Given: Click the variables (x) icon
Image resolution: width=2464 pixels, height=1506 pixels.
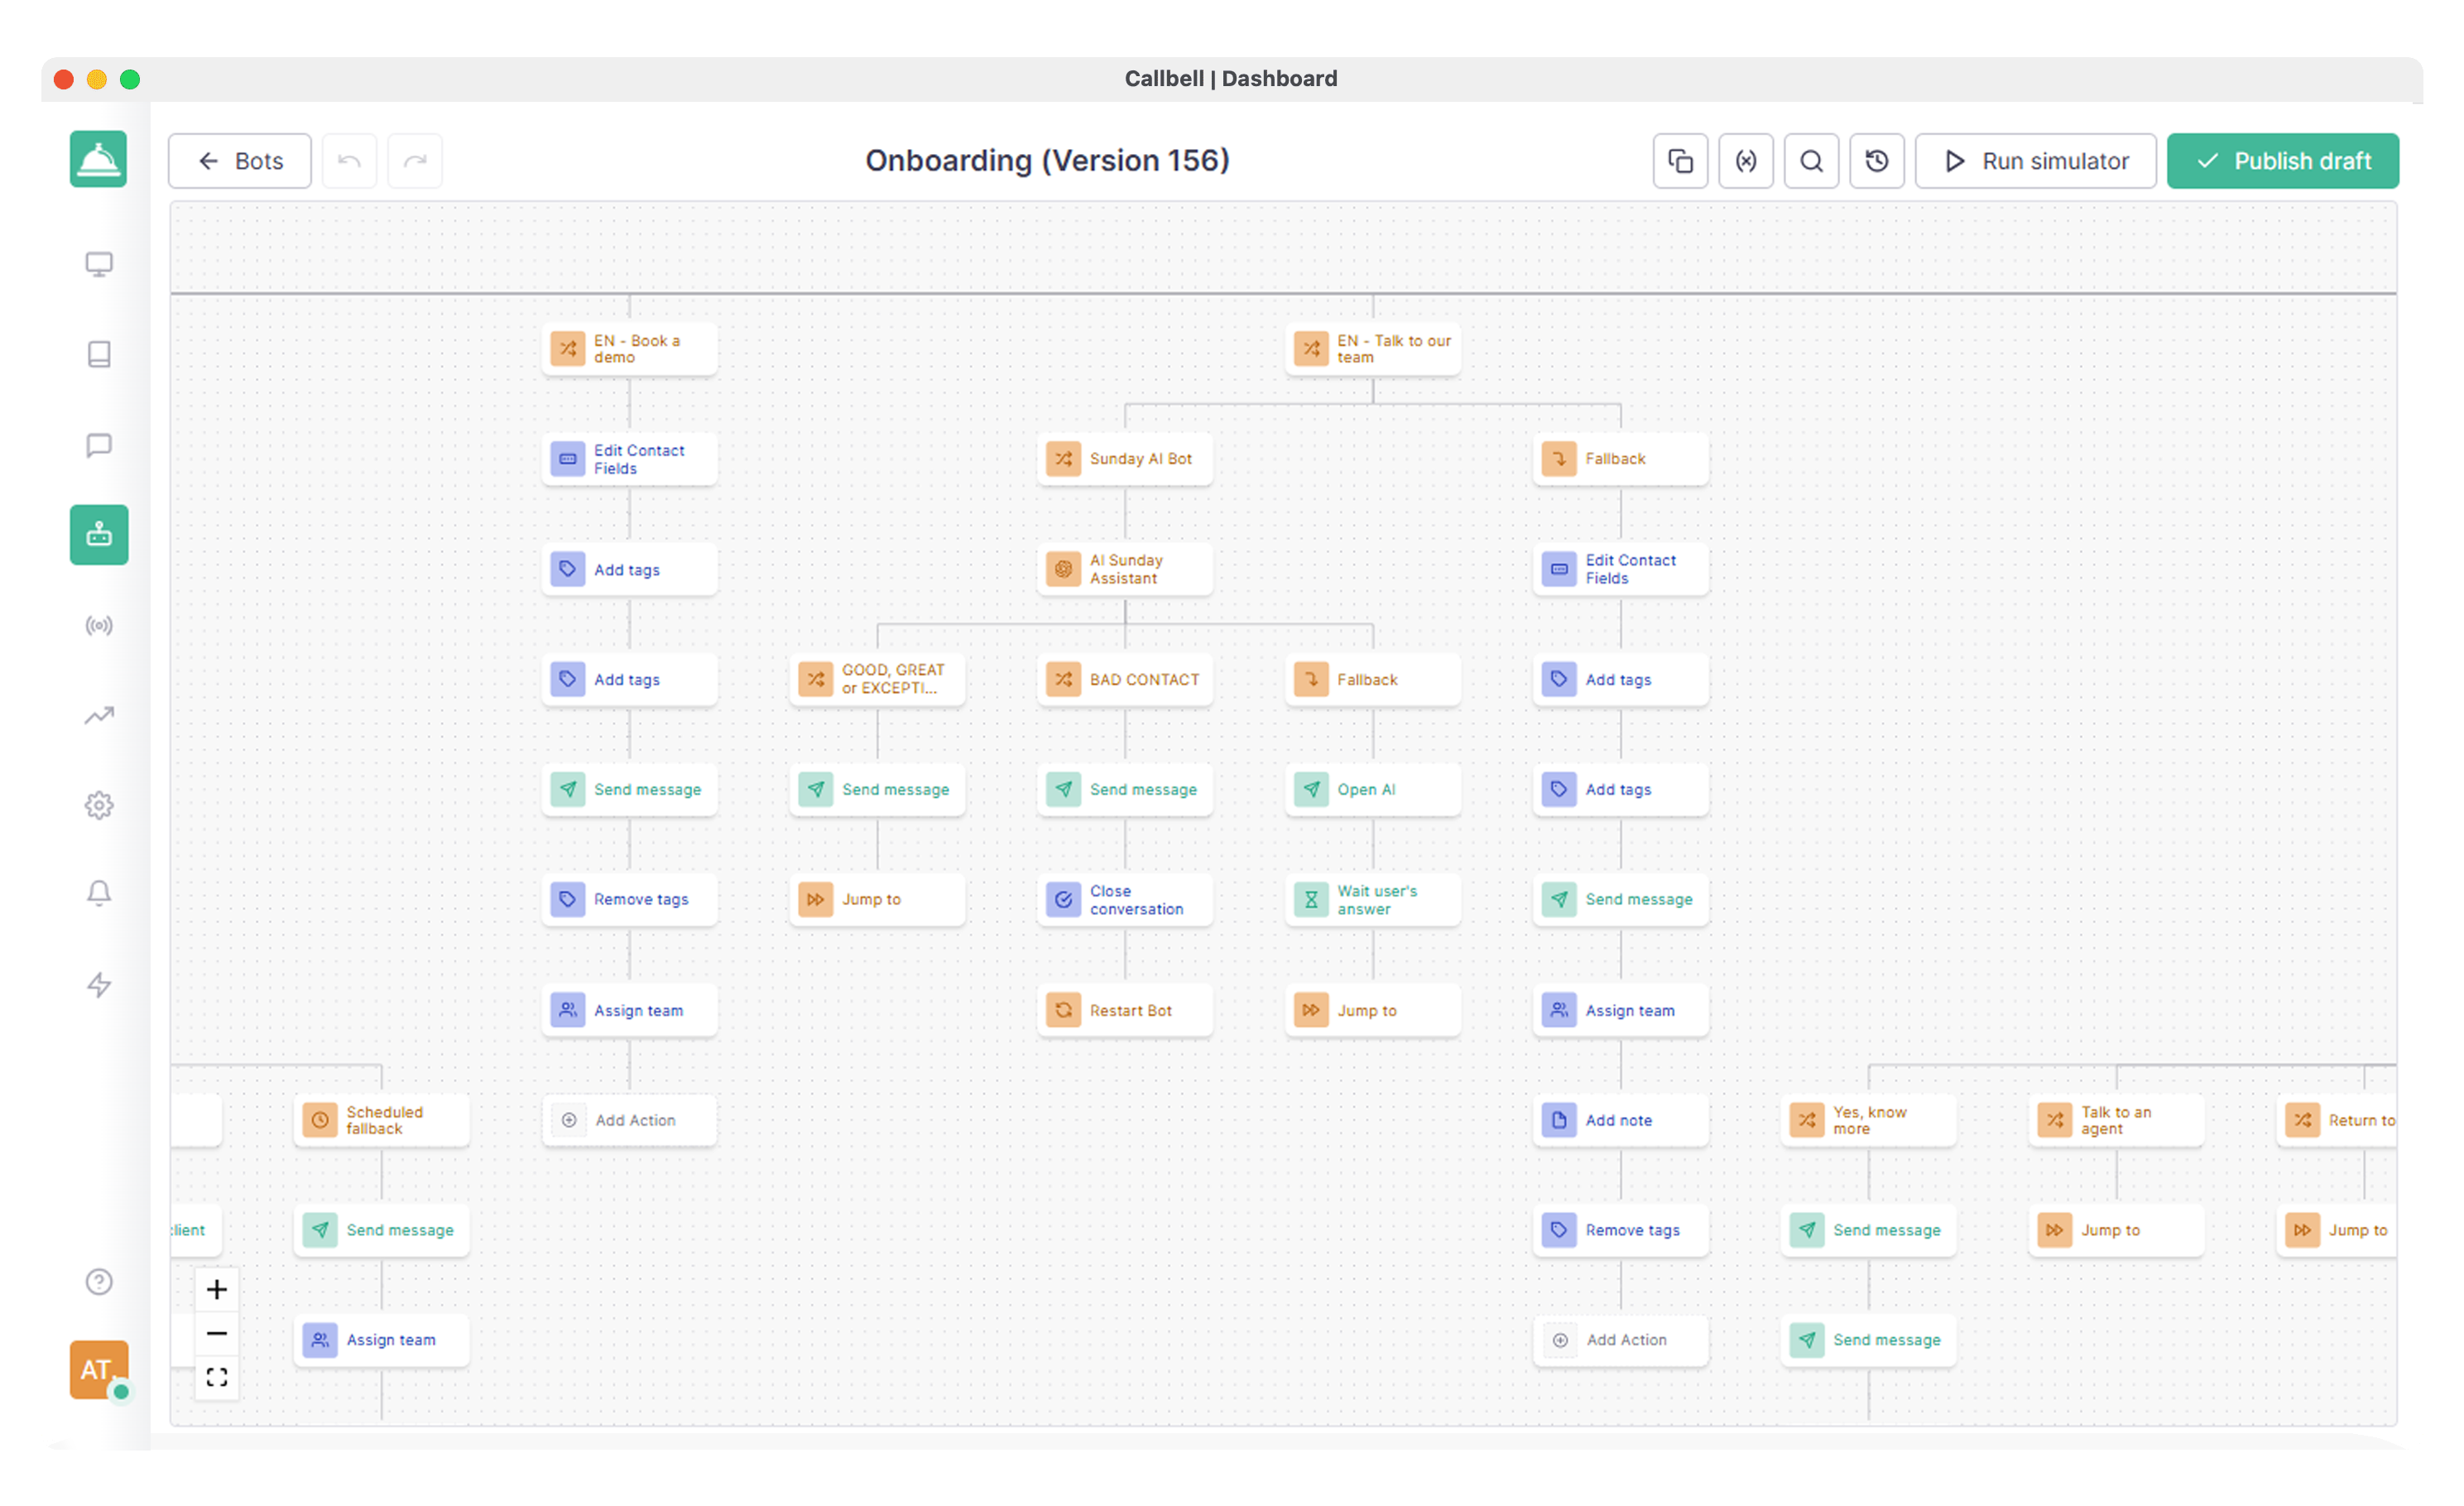Looking at the screenshot, I should click(x=1745, y=161).
